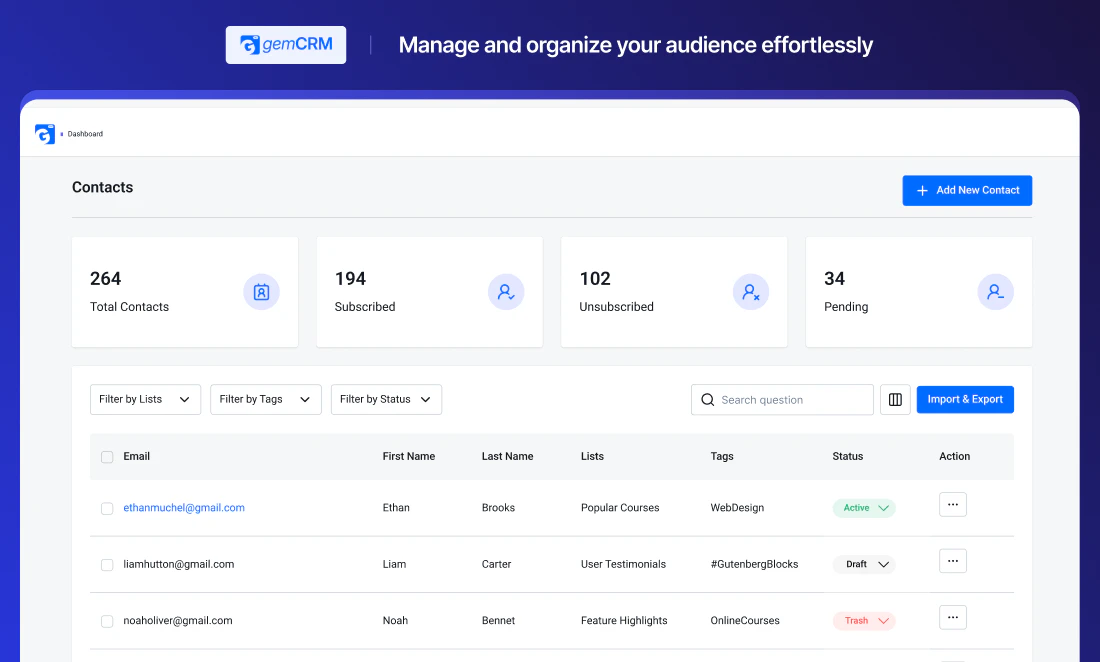Image resolution: width=1100 pixels, height=662 pixels.
Task: Open the Filter by Tags dropdown
Action: click(x=266, y=399)
